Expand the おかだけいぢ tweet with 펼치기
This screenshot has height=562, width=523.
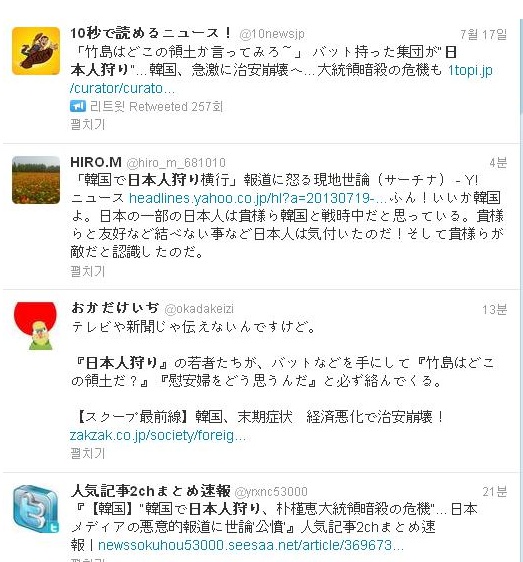[88, 453]
